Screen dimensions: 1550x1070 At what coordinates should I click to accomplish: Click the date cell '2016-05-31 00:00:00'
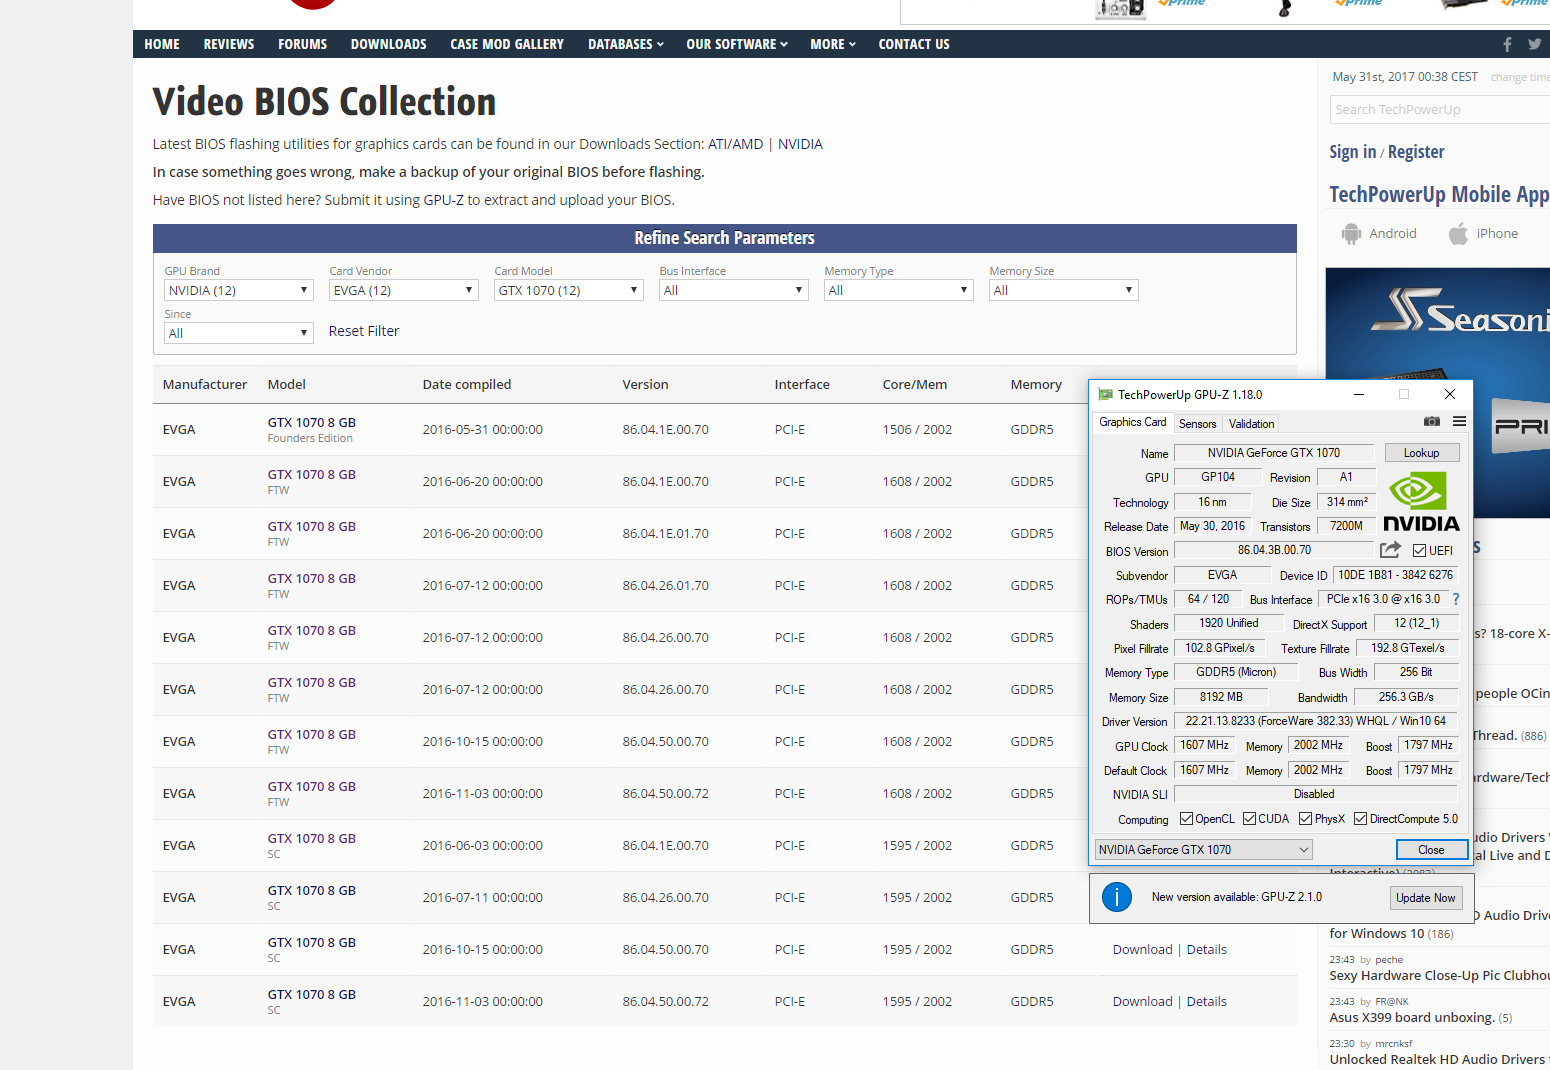483,429
